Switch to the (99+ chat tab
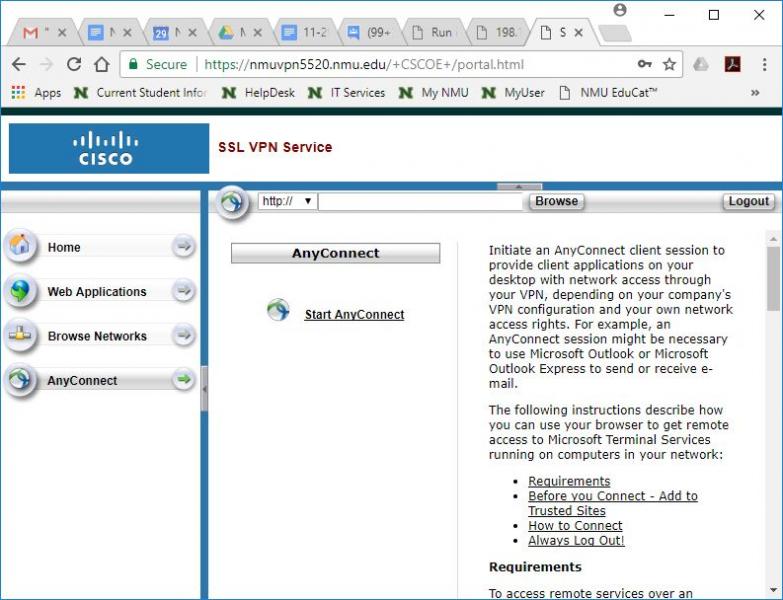Image resolution: width=783 pixels, height=600 pixels. pyautogui.click(x=371, y=33)
